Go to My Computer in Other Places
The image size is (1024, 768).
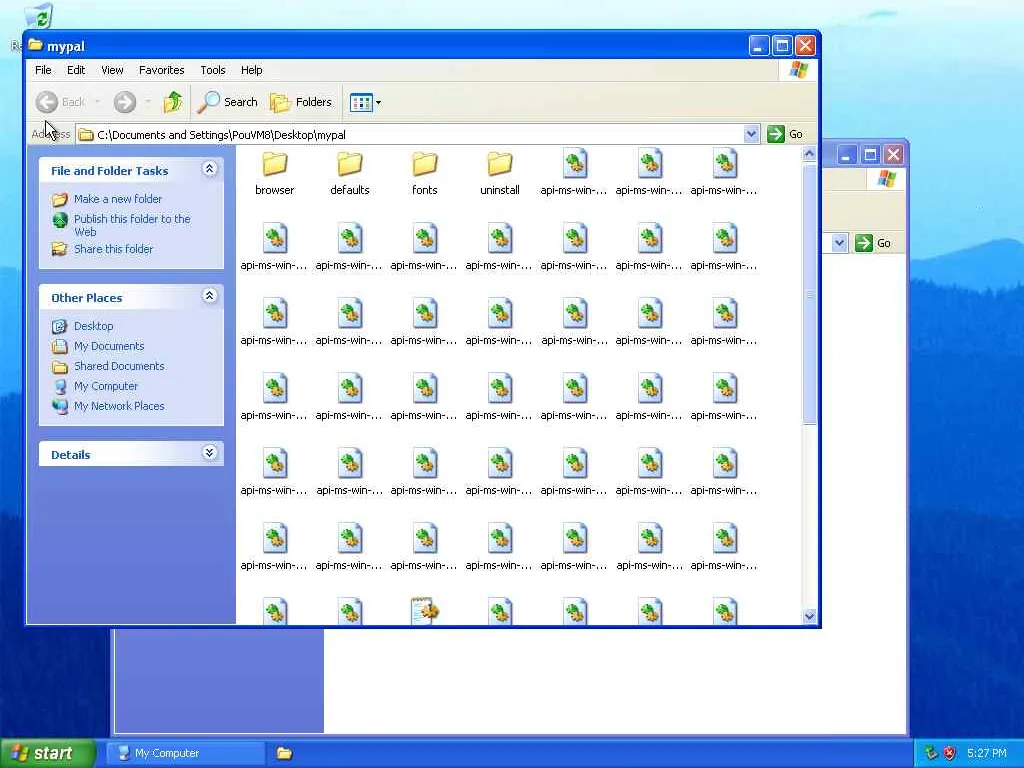[106, 386]
